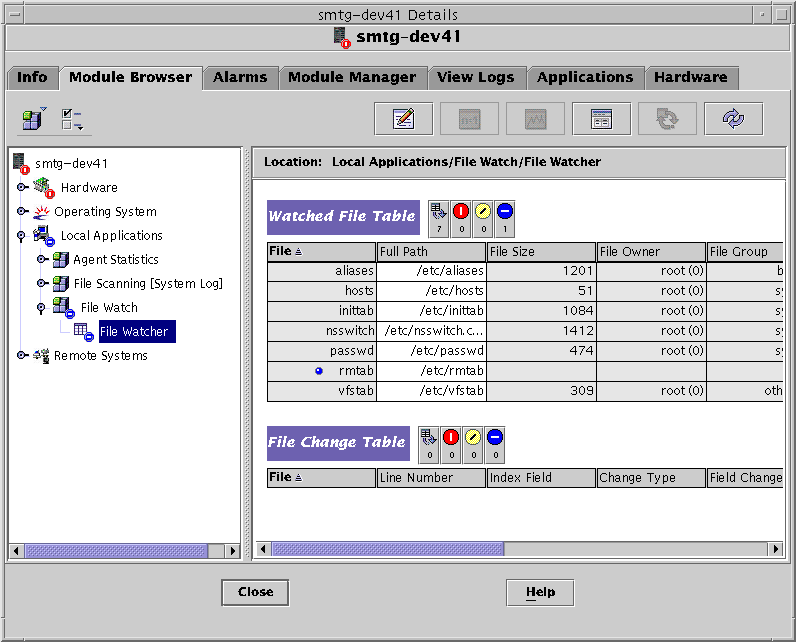This screenshot has height=642, width=796.
Task: Click the File Size column header
Action: tap(542, 252)
